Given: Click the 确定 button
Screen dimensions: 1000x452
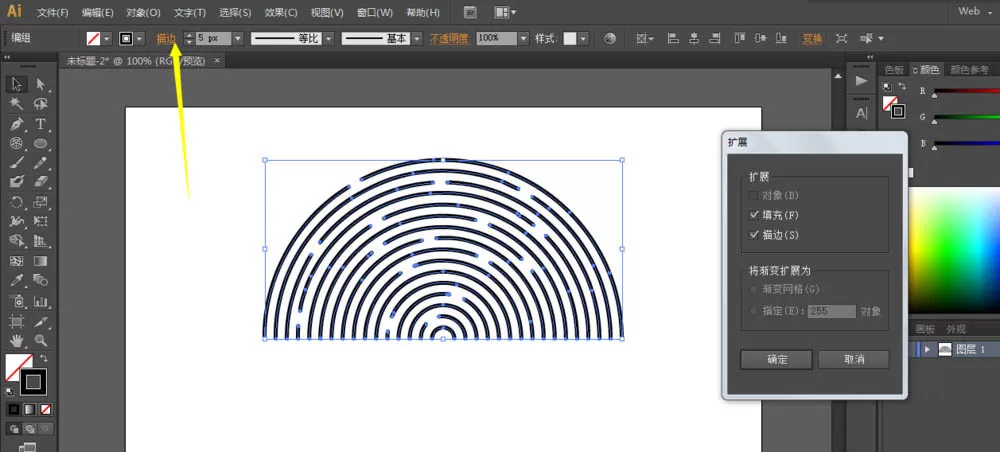Looking at the screenshot, I should click(x=776, y=360).
